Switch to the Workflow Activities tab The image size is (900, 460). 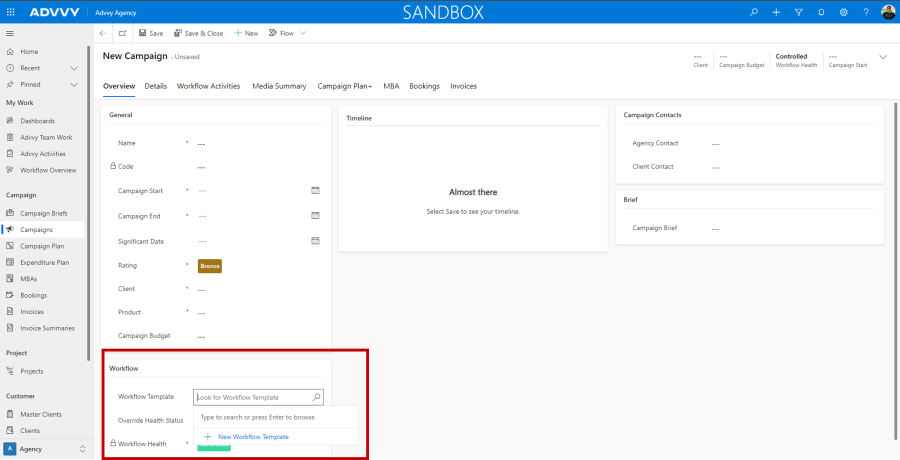(x=208, y=86)
